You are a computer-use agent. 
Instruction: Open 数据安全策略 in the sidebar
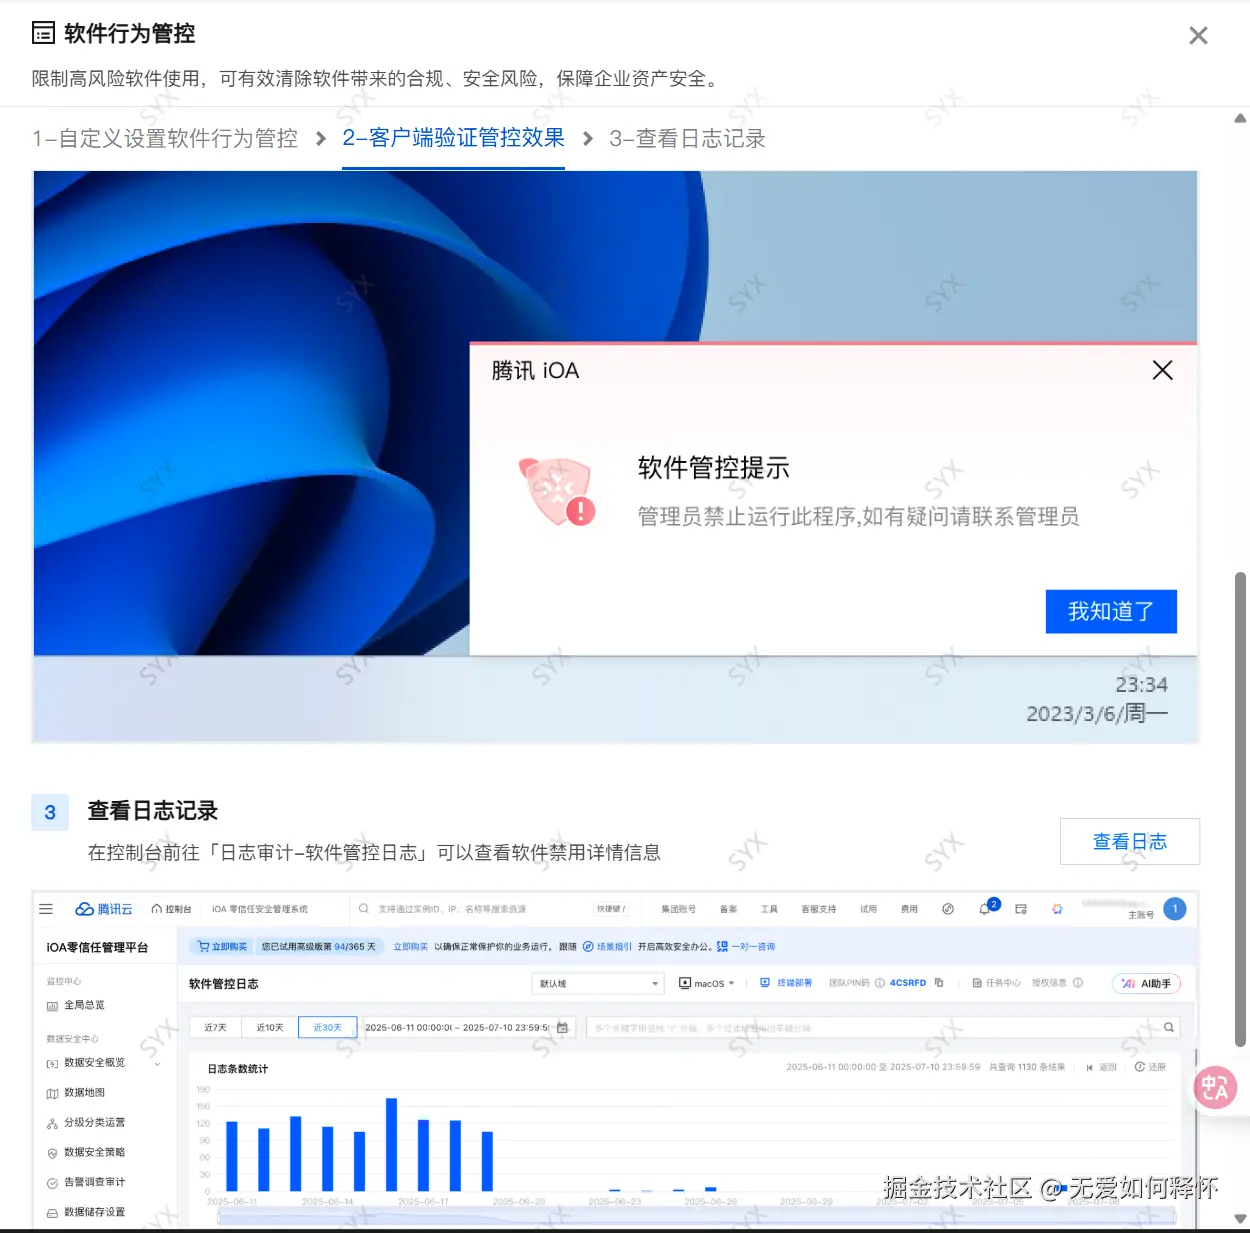pyautogui.click(x=94, y=1153)
